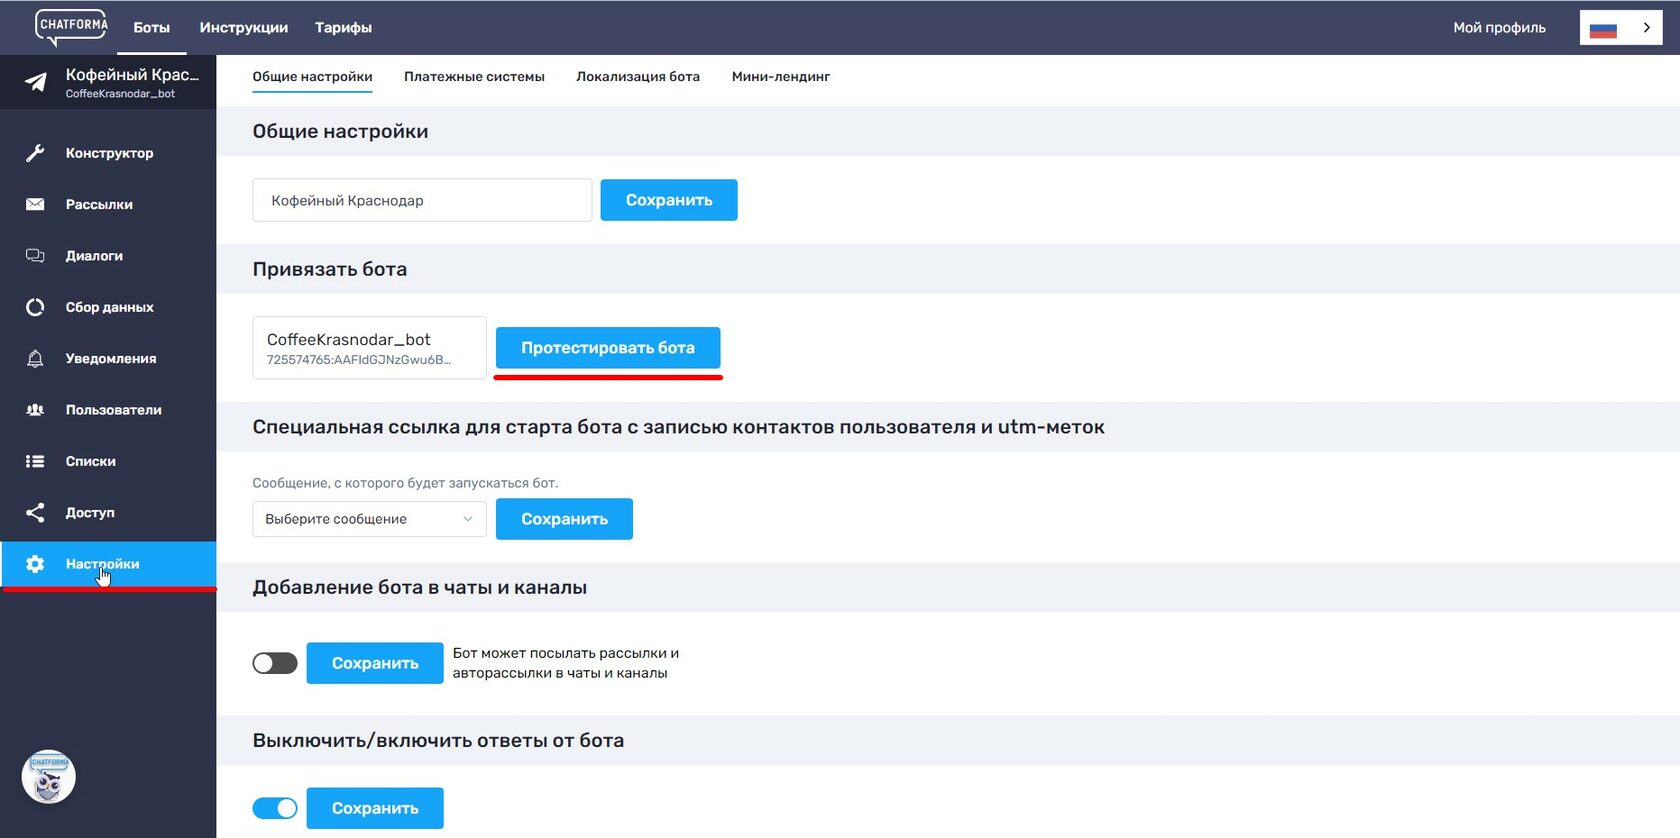
Task: Save the selected start message
Action: tap(564, 519)
